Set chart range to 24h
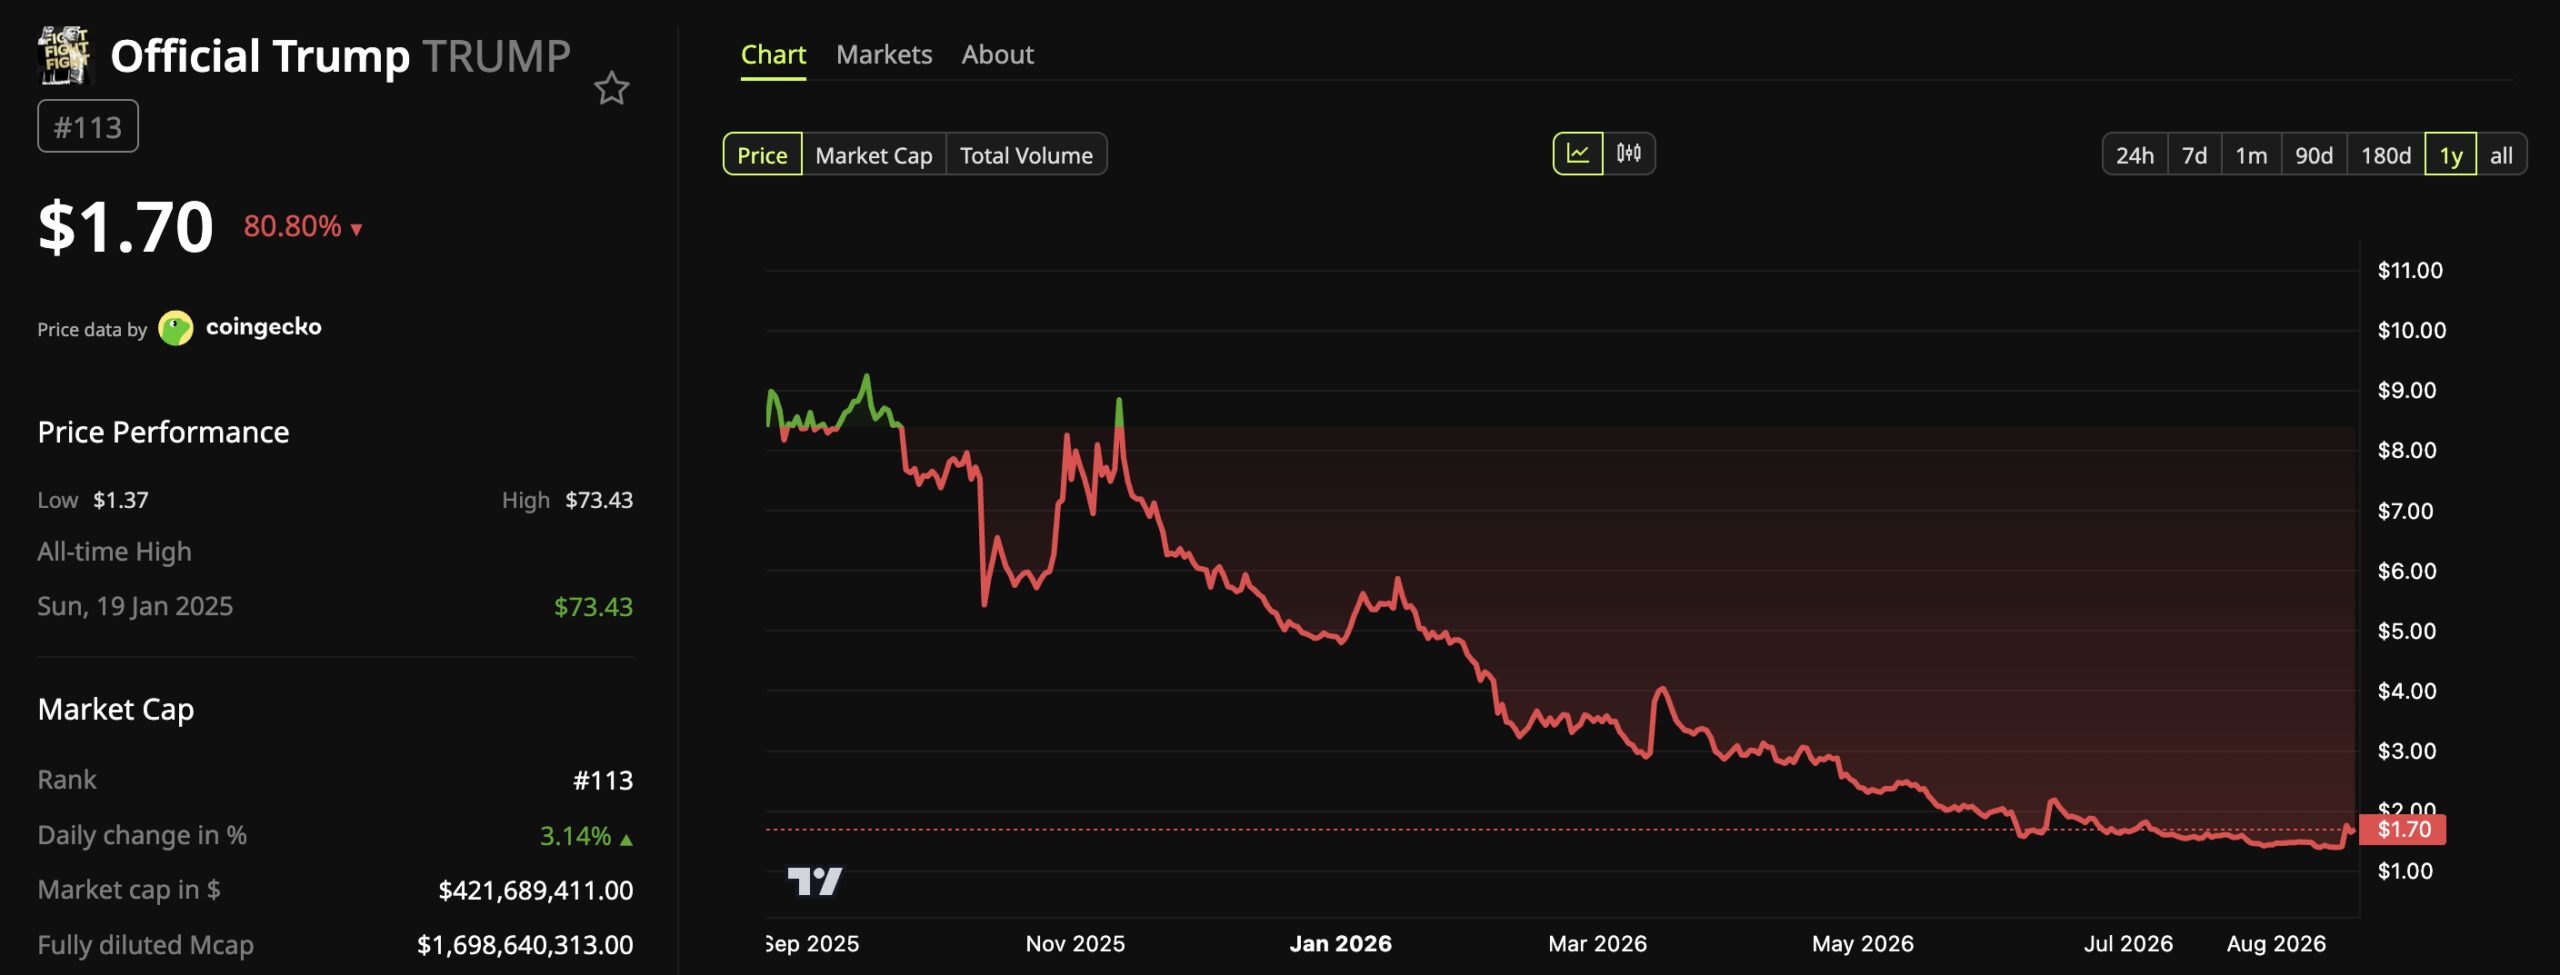2560x975 pixels. click(2135, 155)
